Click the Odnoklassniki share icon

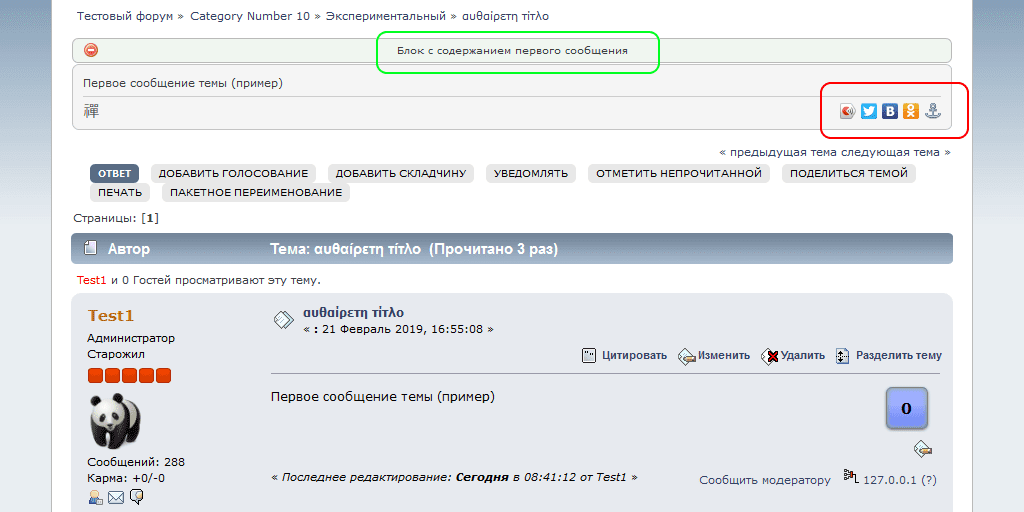pos(910,111)
